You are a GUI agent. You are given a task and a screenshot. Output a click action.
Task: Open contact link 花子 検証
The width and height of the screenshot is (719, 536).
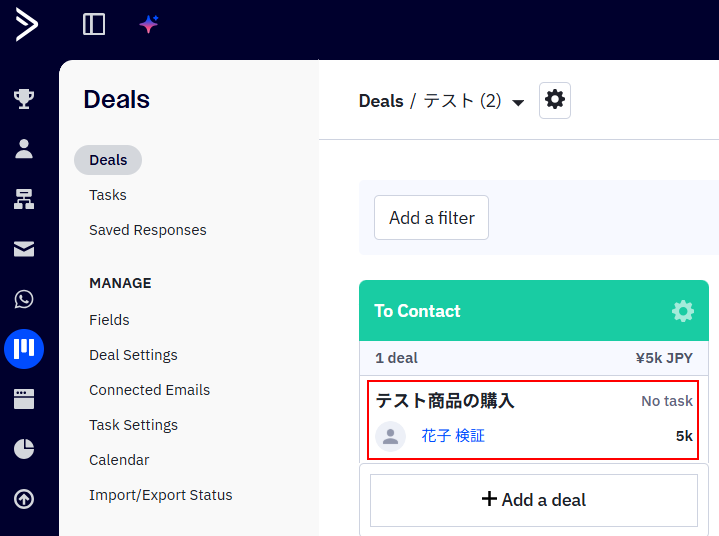click(453, 436)
